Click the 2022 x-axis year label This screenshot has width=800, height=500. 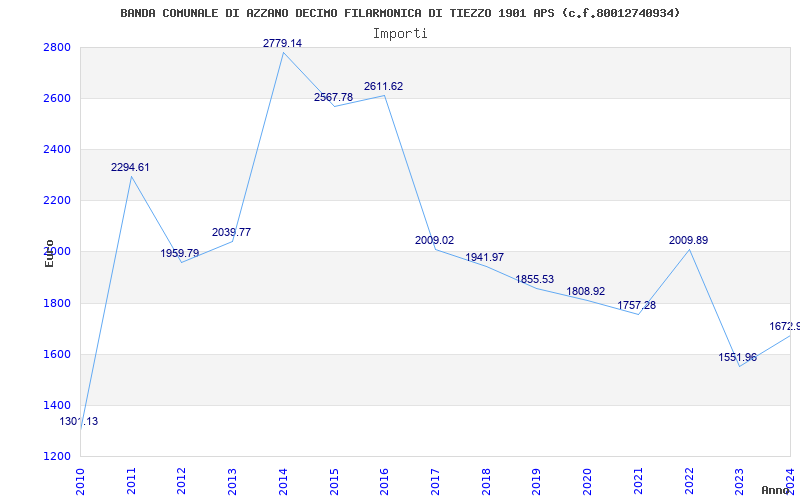(689, 482)
